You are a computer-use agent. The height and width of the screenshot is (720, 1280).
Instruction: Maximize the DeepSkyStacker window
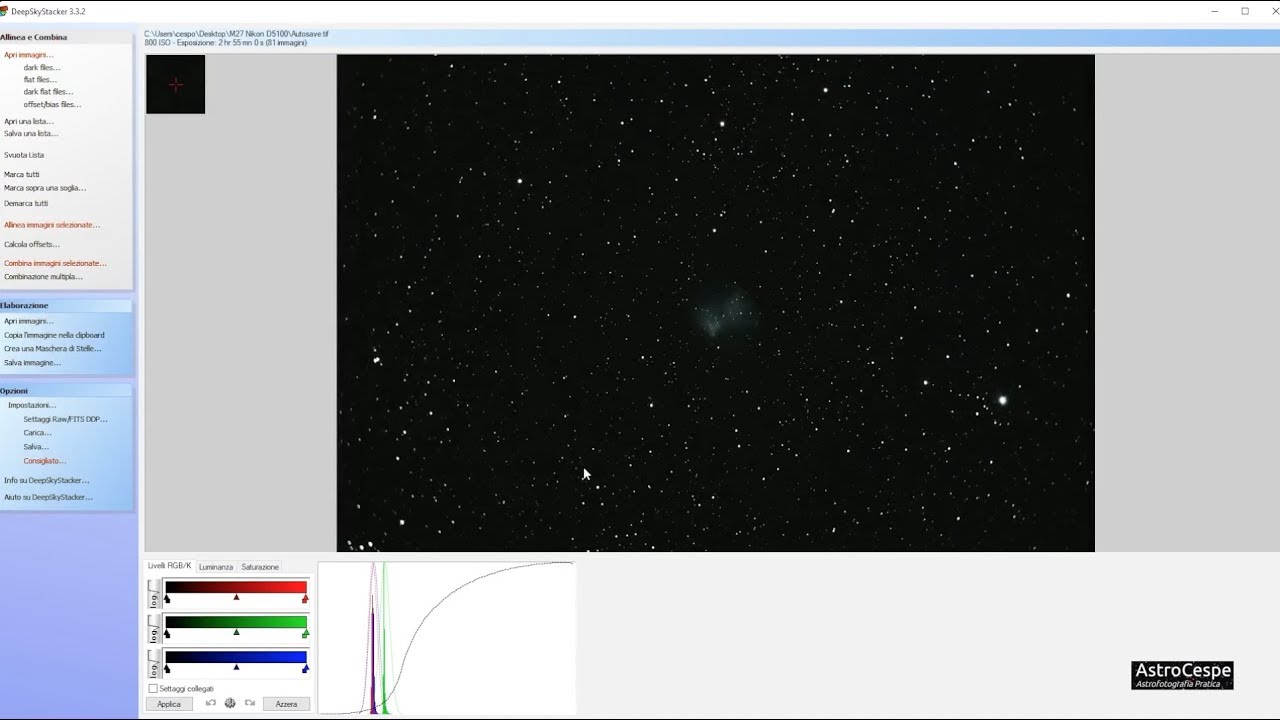click(1245, 11)
